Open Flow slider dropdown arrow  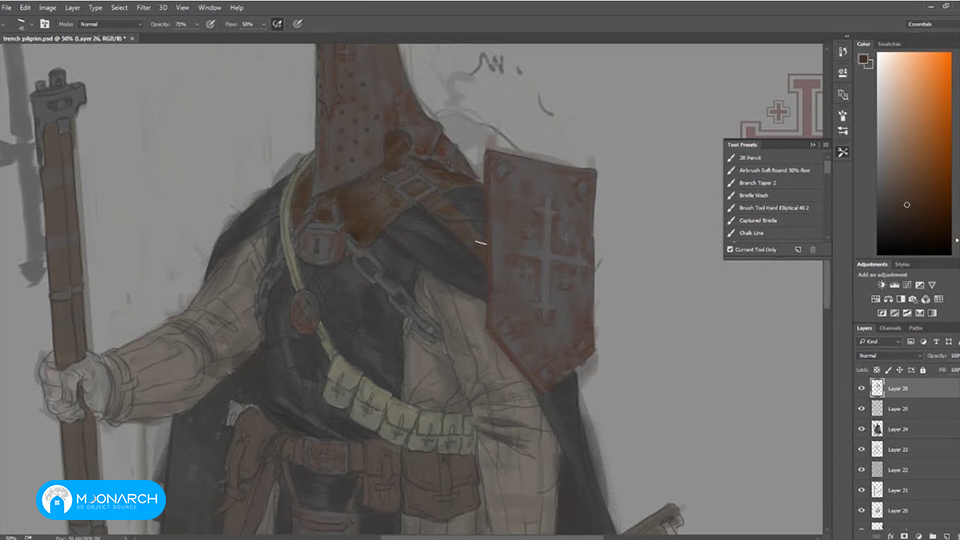pos(263,24)
